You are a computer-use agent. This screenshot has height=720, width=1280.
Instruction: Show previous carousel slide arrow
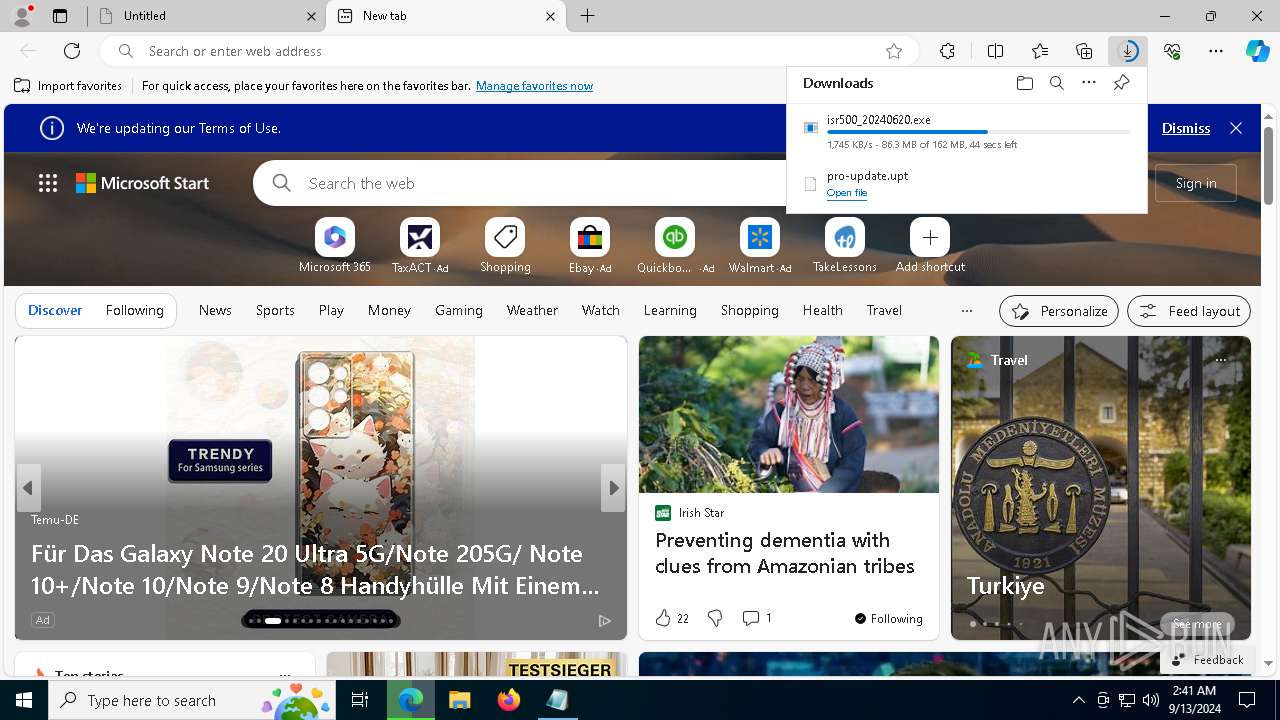(x=28, y=488)
